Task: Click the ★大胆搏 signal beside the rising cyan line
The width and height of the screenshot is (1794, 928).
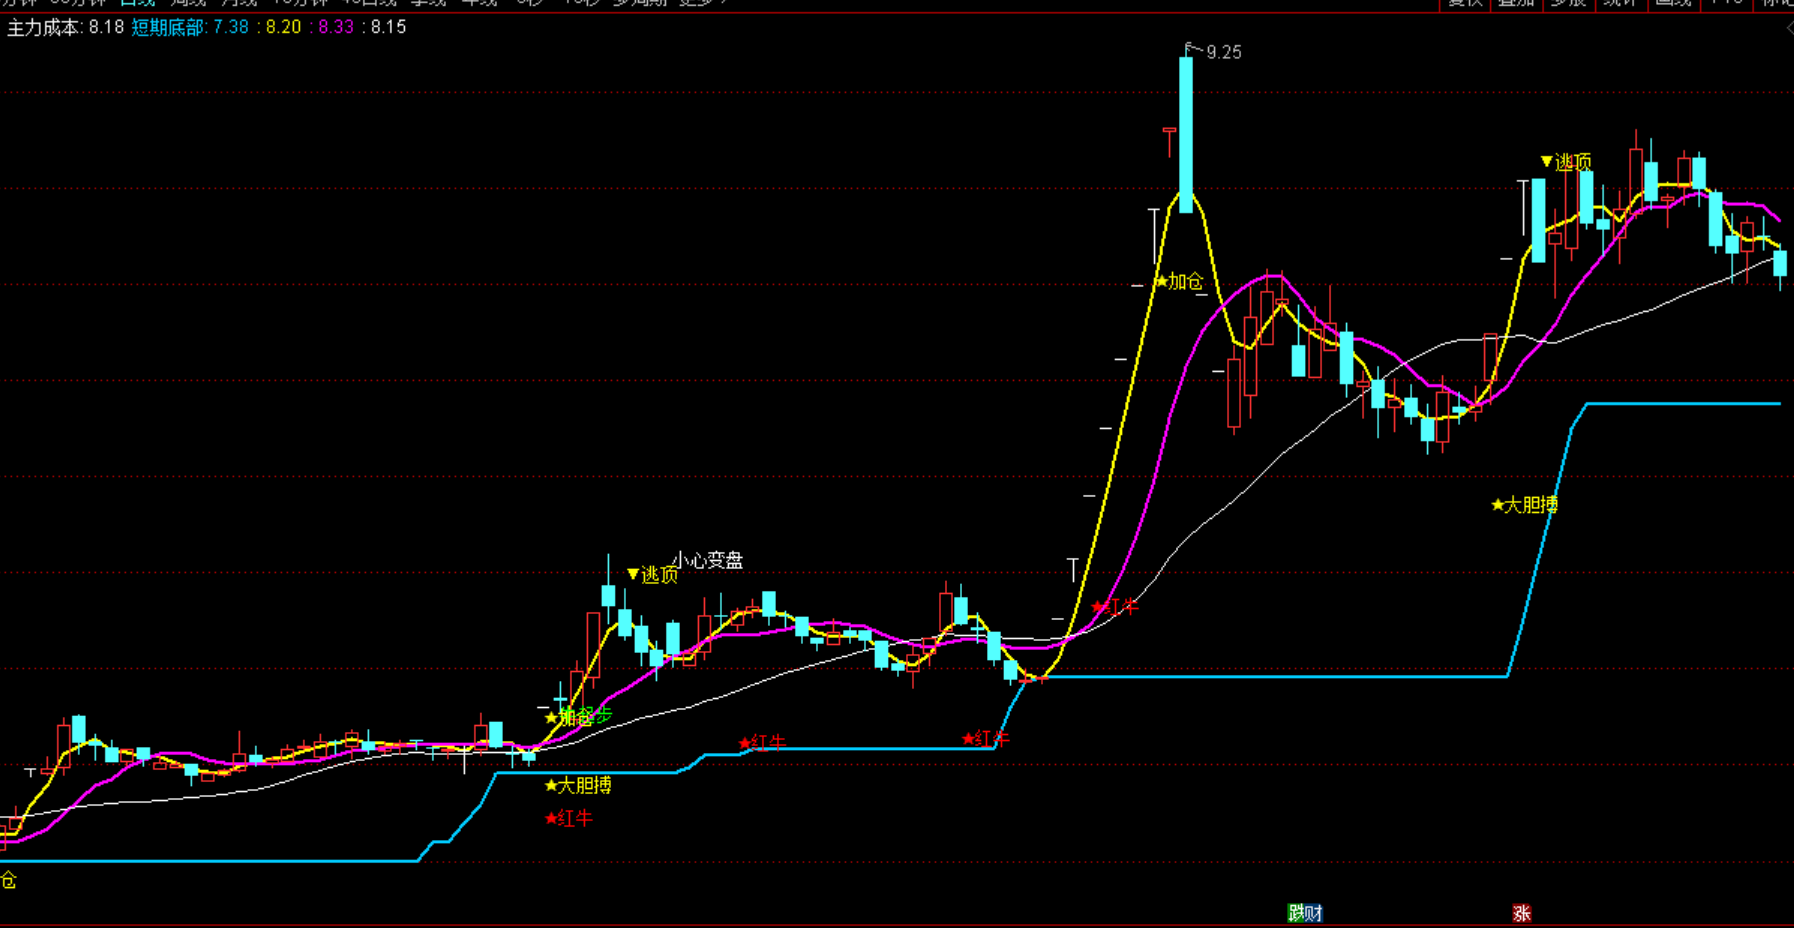Action: tap(1525, 505)
